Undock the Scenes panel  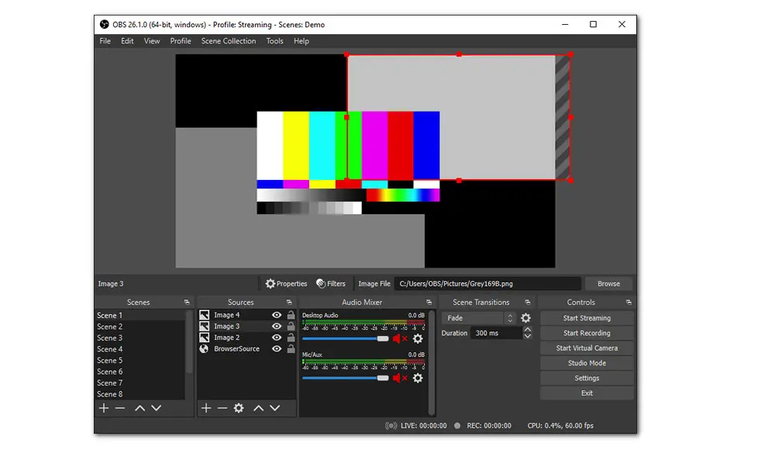click(x=186, y=302)
